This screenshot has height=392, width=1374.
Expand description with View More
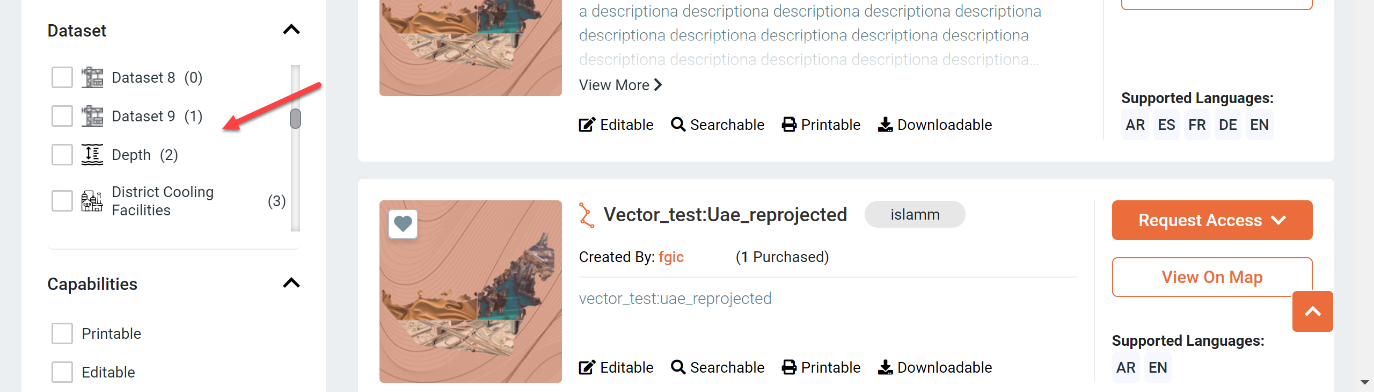pos(621,85)
